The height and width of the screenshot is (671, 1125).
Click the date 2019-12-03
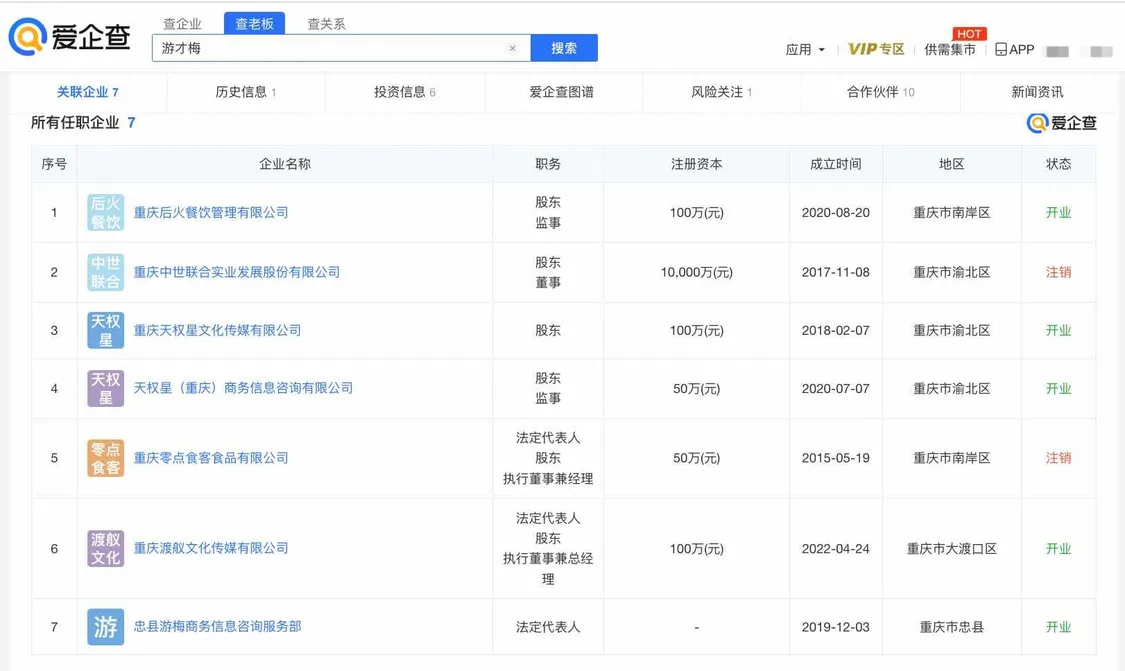(x=836, y=627)
